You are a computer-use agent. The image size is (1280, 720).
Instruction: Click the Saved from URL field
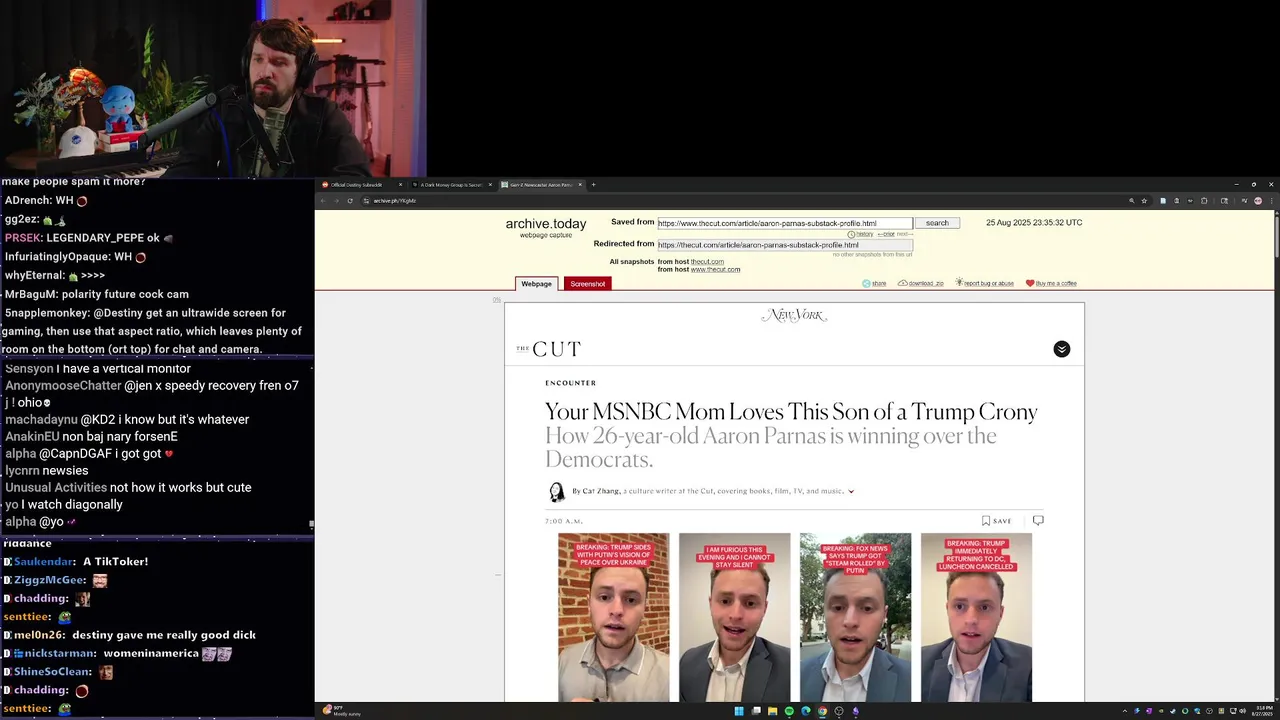[785, 223]
